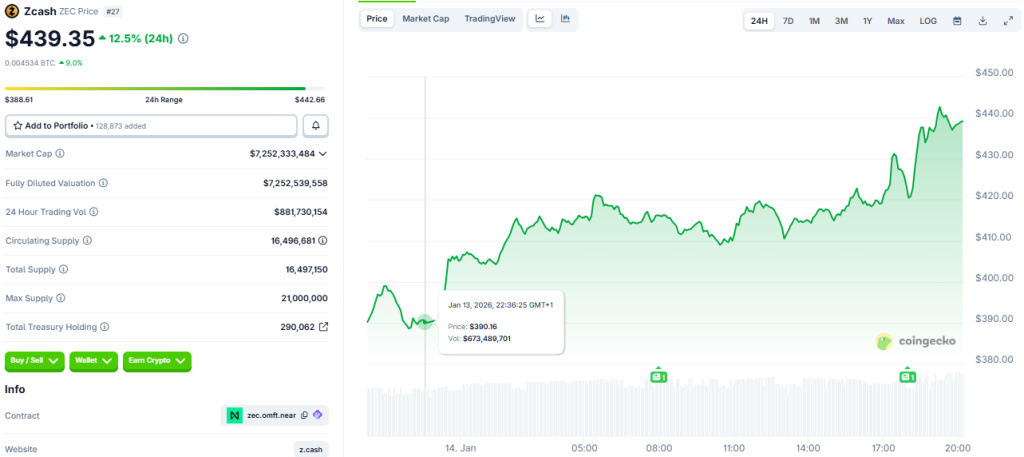
Task: Open the Earn Crypto dropdown
Action: 156,360
